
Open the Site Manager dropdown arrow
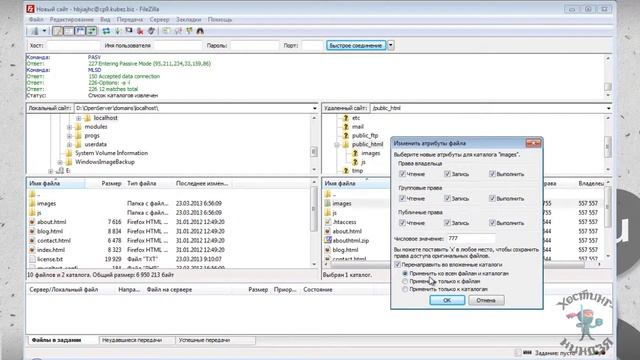tap(44, 31)
